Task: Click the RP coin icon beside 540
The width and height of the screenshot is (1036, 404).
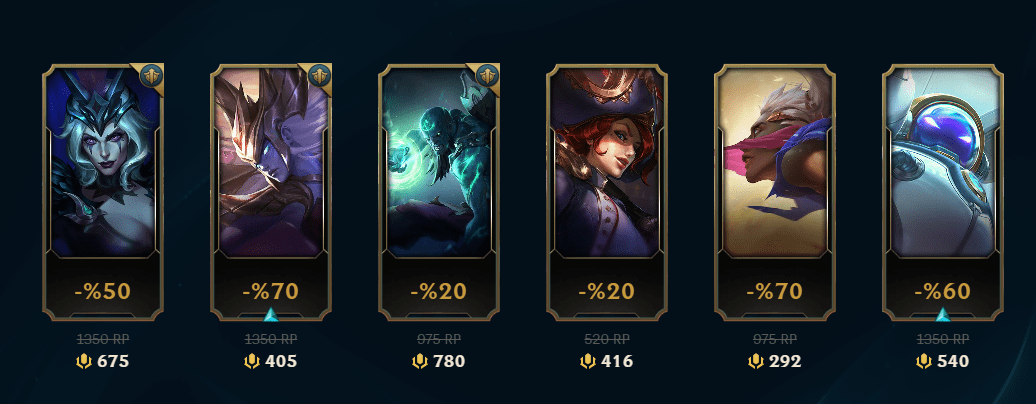Action: [x=924, y=362]
